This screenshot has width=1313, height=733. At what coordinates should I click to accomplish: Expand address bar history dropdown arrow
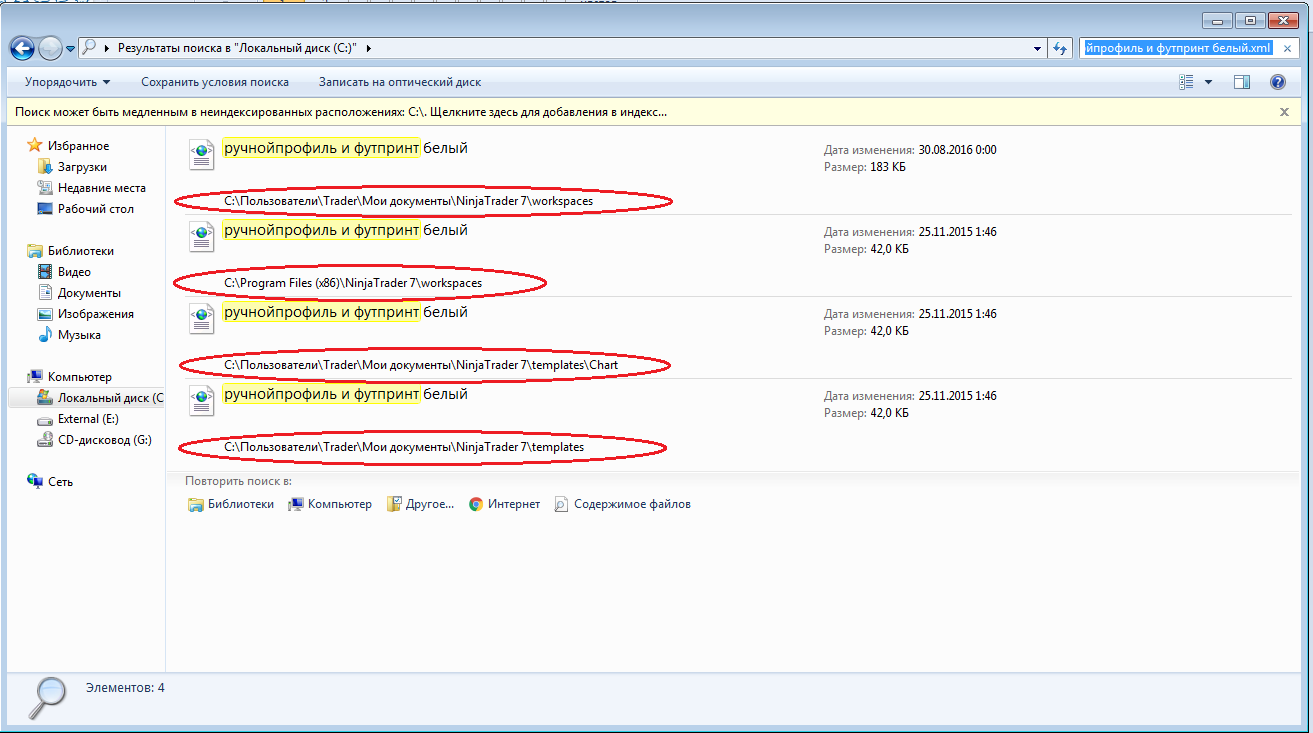coord(1036,48)
